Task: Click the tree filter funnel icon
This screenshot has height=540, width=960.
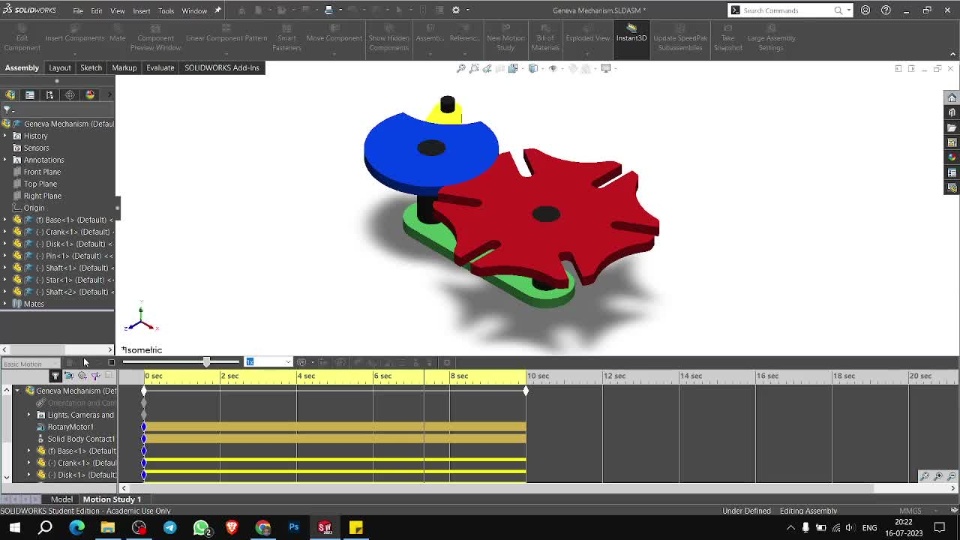Action: (x=7, y=110)
